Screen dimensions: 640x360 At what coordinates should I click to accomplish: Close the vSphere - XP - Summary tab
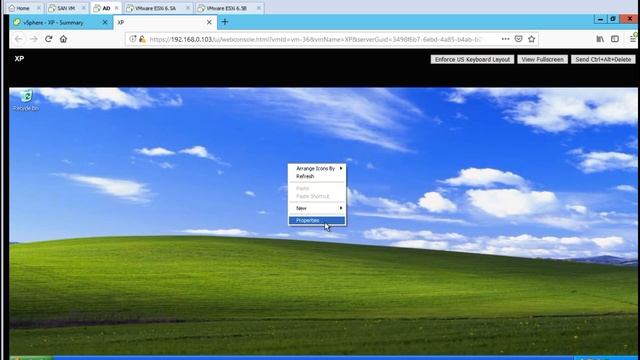(x=105, y=22)
